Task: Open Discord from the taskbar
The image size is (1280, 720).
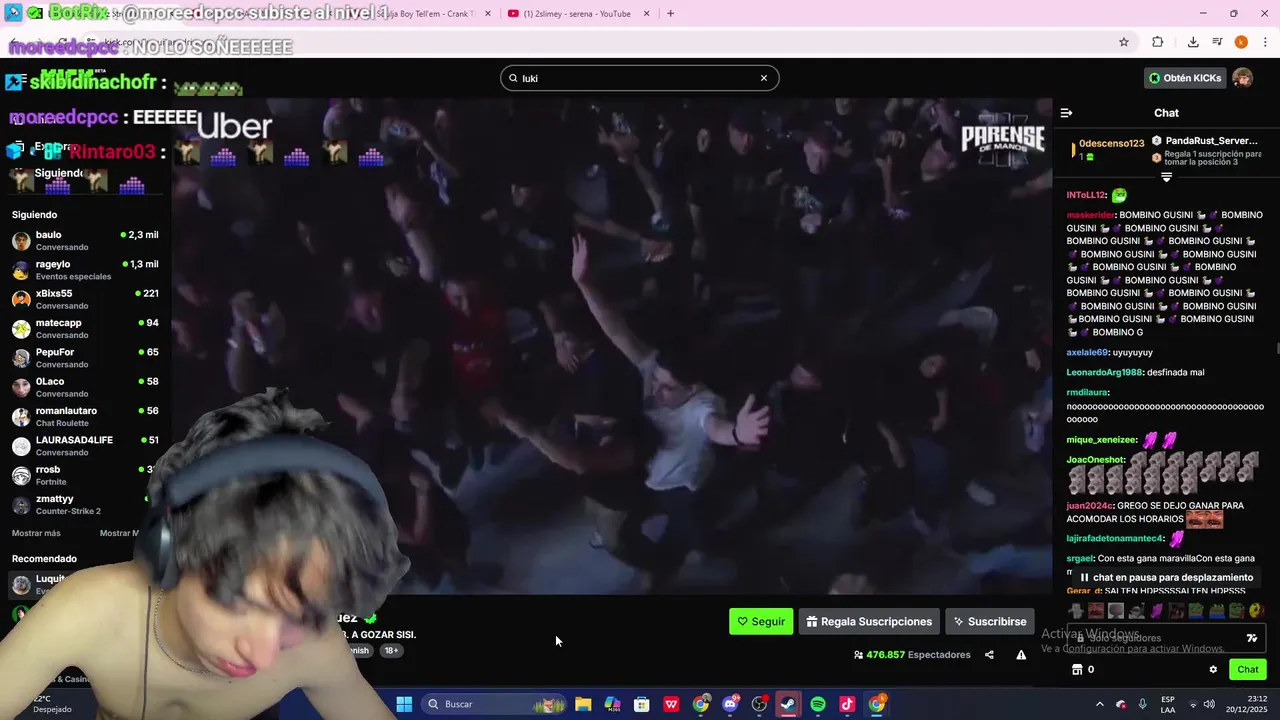Action: coord(730,704)
